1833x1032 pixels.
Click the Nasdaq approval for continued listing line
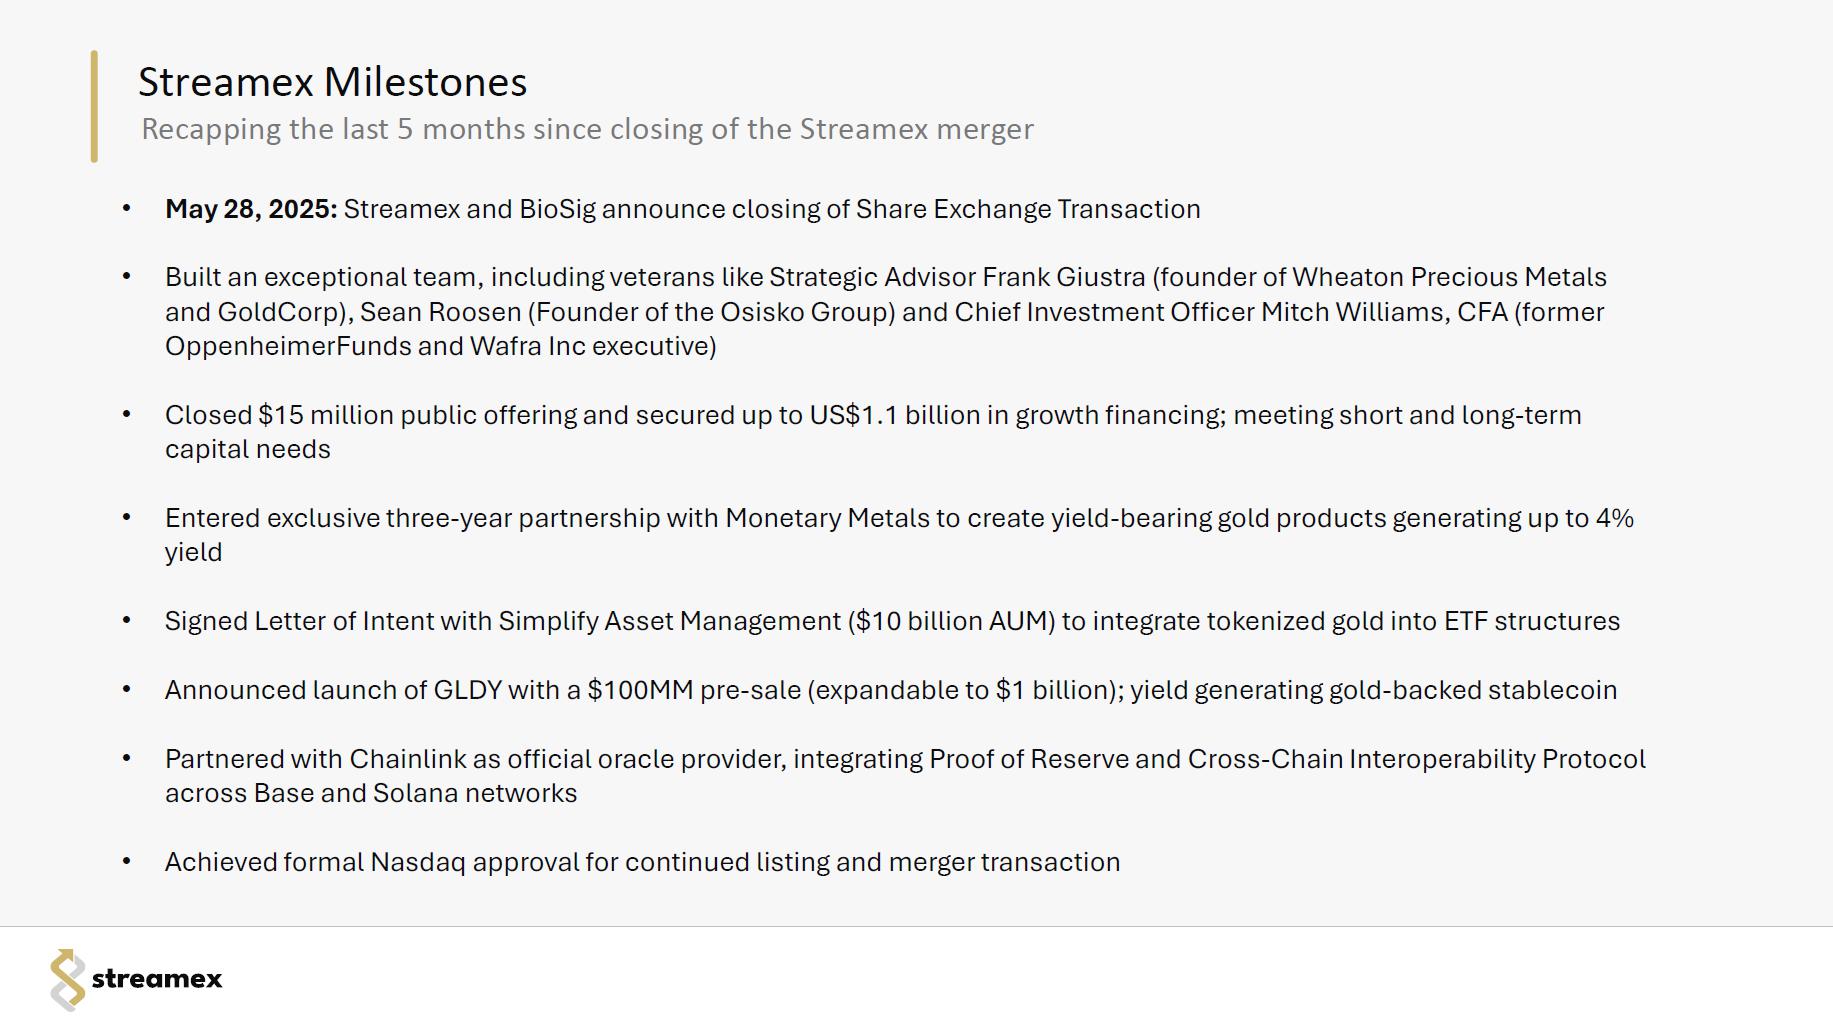tap(642, 862)
